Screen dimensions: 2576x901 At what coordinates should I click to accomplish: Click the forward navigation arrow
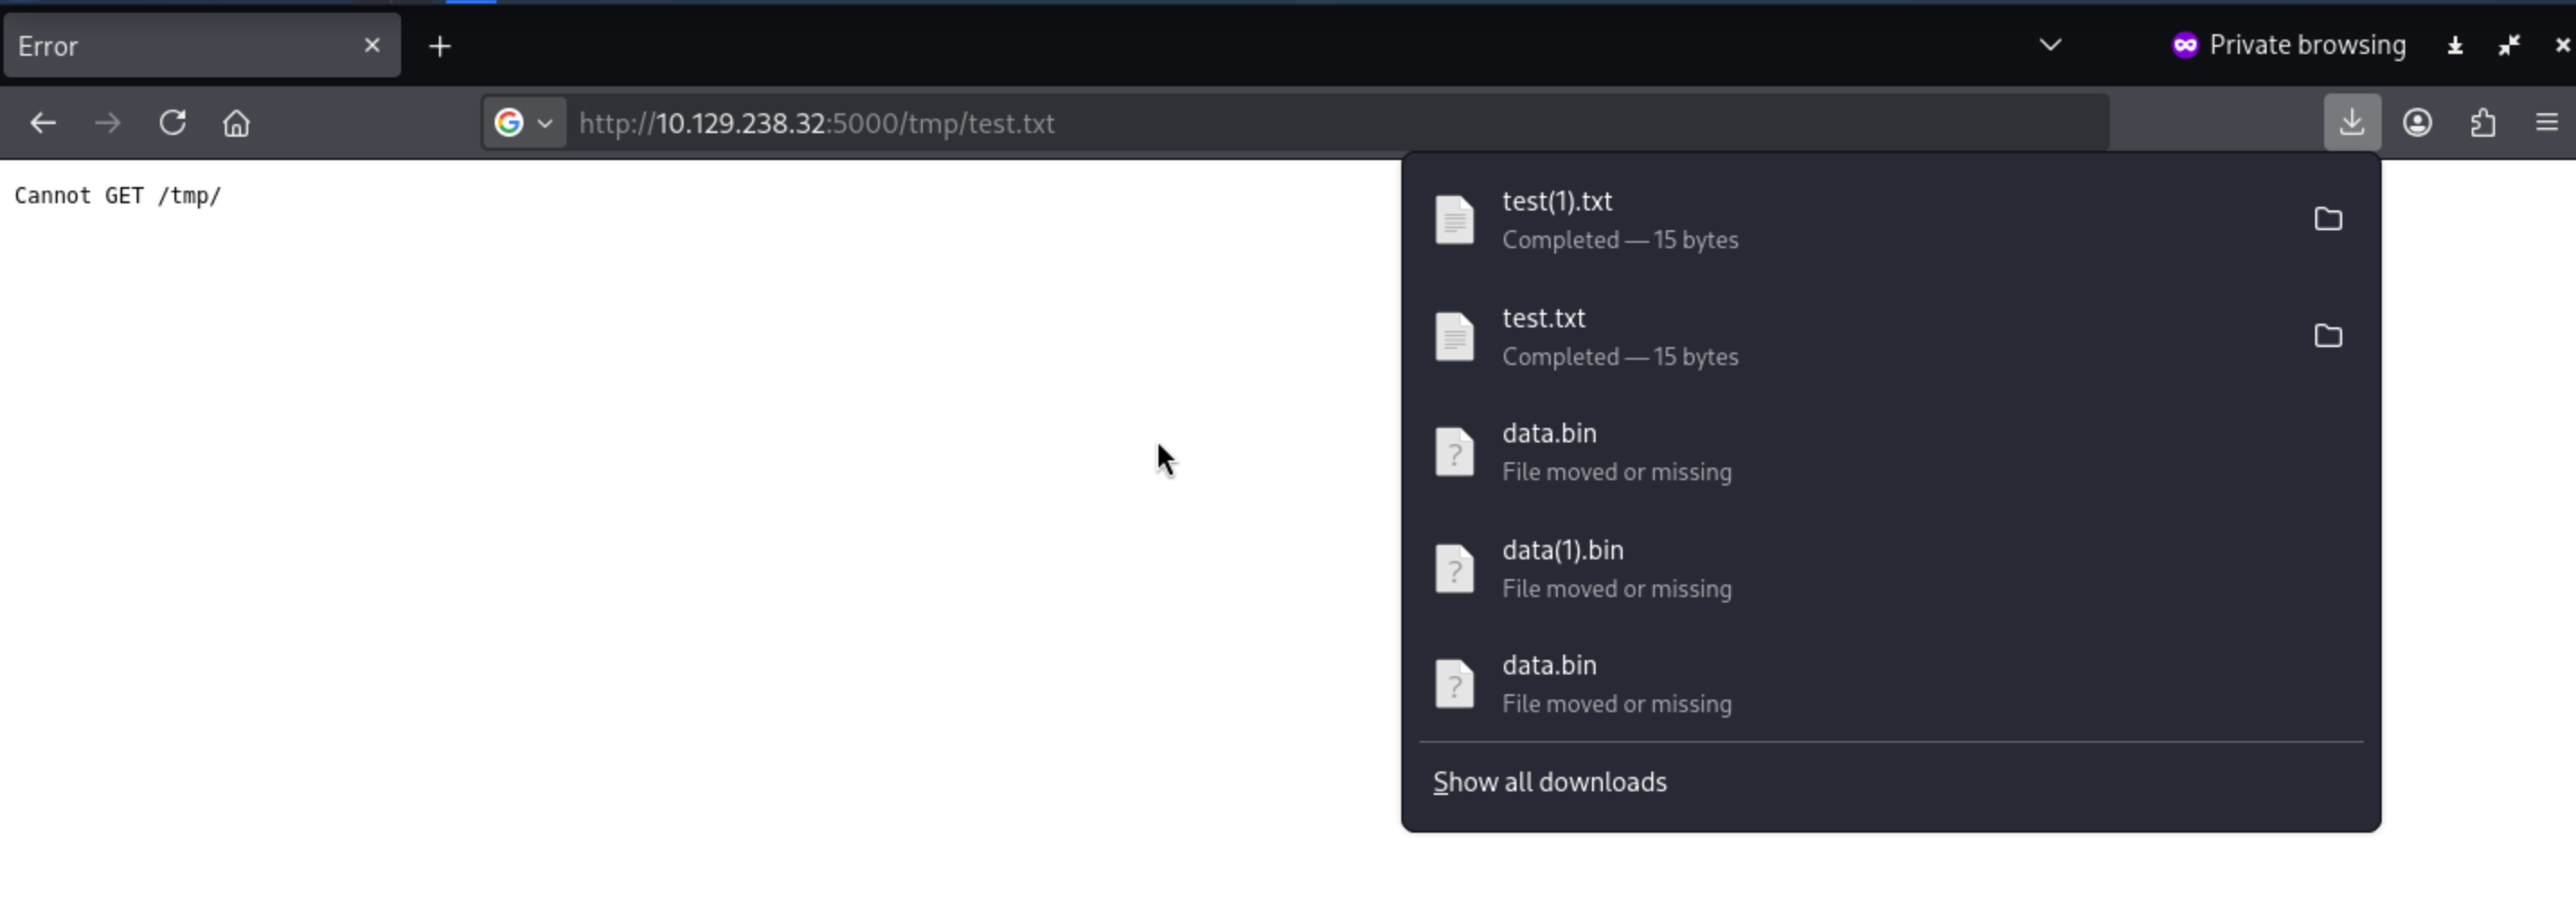107,123
